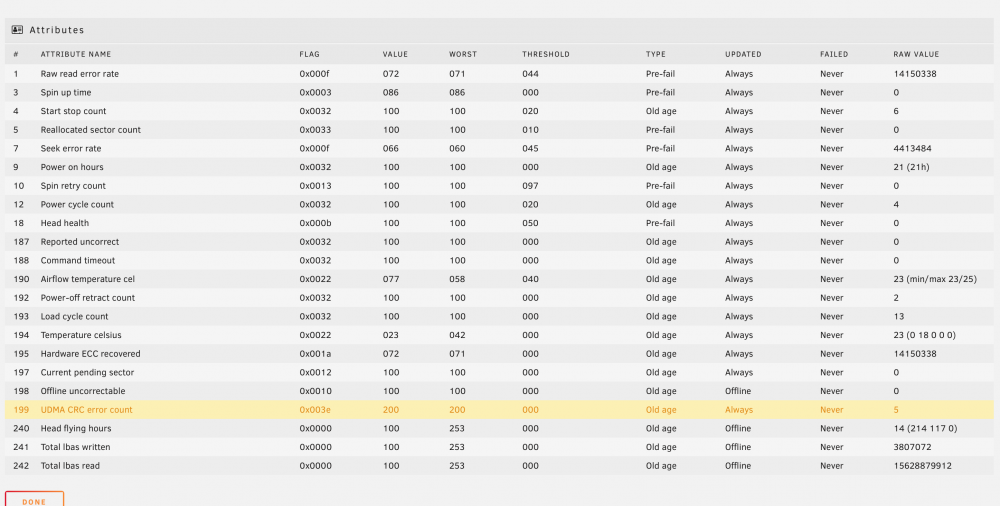Click the UPDATED column header

[743, 54]
